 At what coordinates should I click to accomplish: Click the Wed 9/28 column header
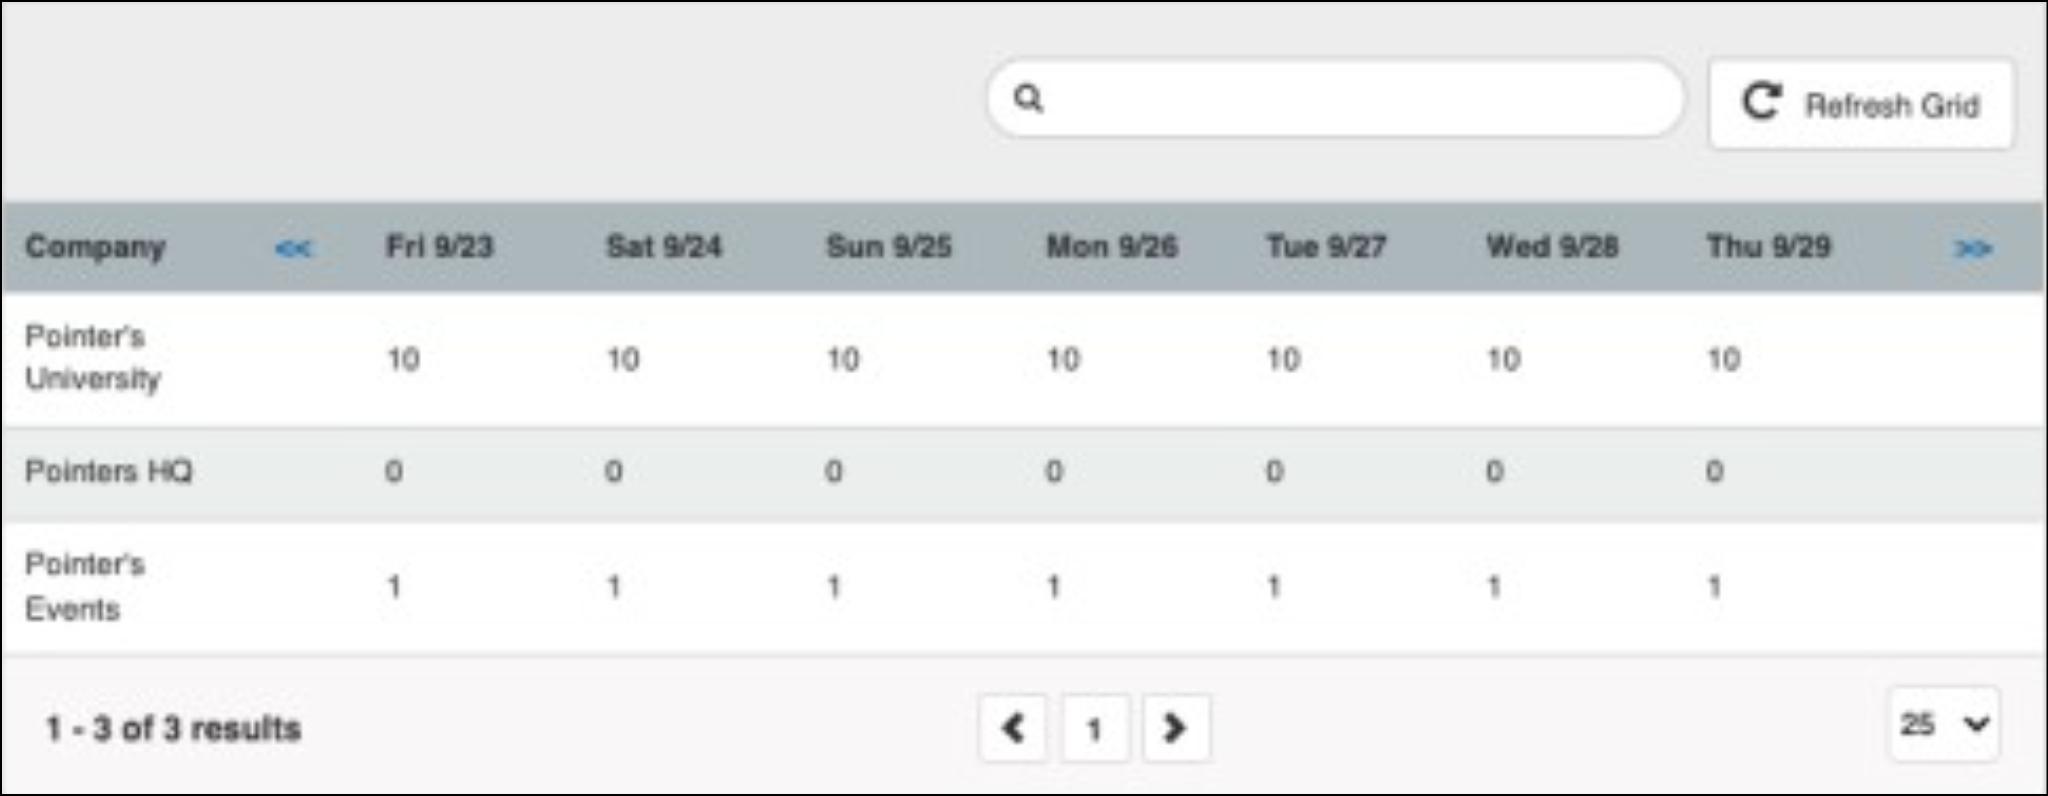(1552, 247)
